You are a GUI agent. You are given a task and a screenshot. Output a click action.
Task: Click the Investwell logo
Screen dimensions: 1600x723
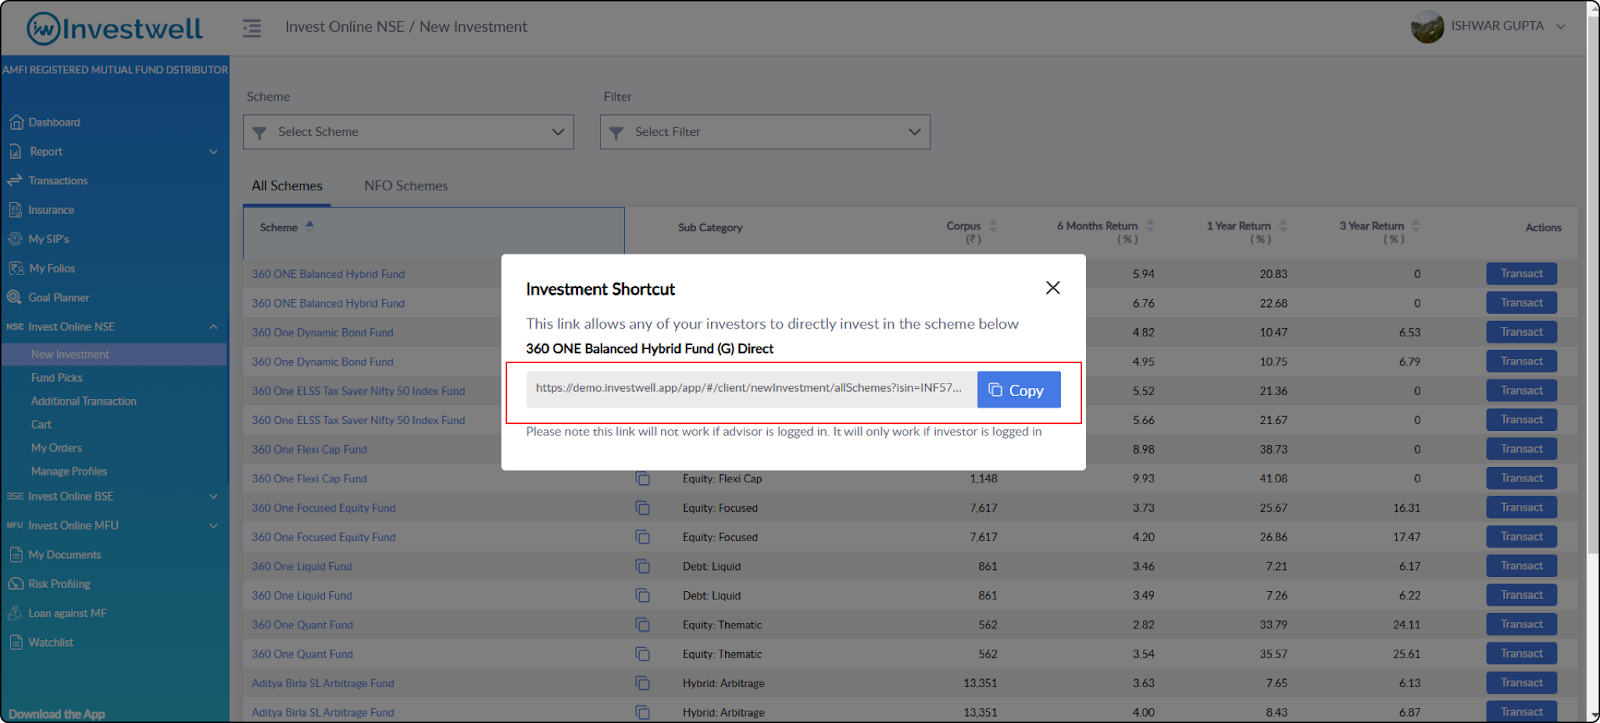[x=114, y=28]
